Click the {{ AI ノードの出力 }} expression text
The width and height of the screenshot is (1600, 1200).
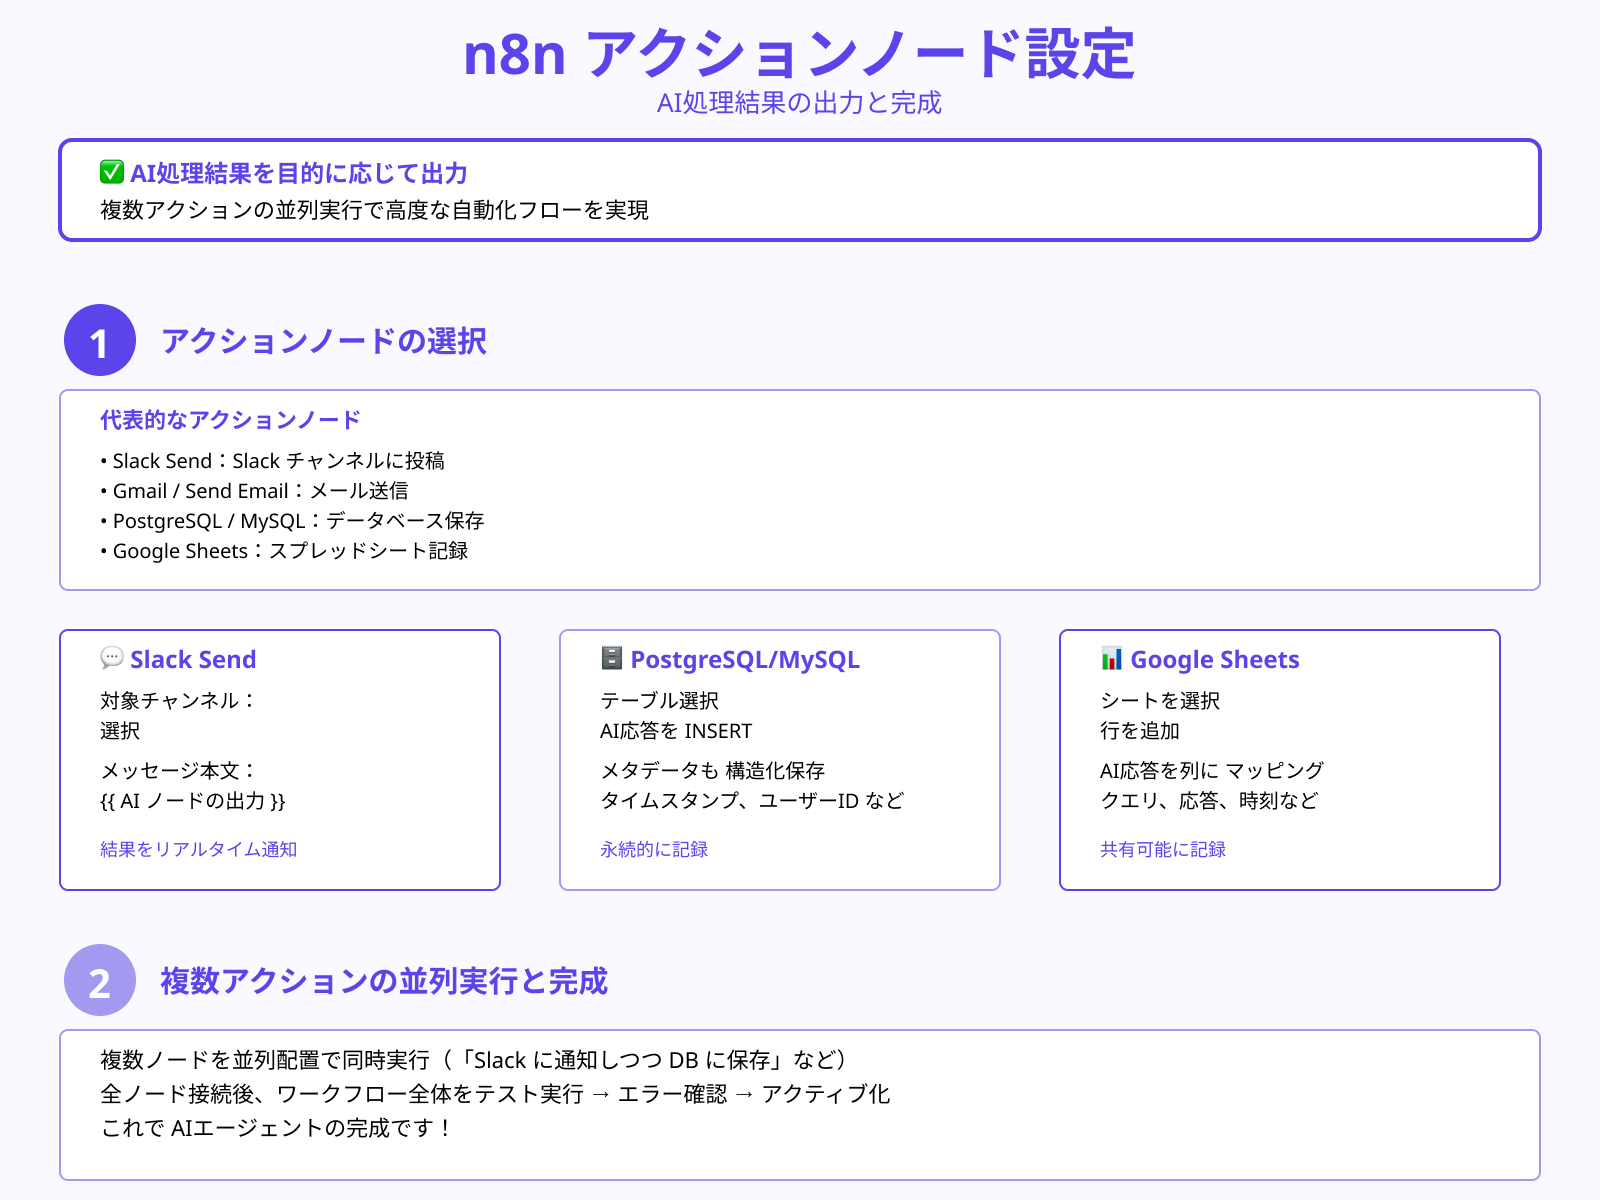pyautogui.click(x=193, y=800)
